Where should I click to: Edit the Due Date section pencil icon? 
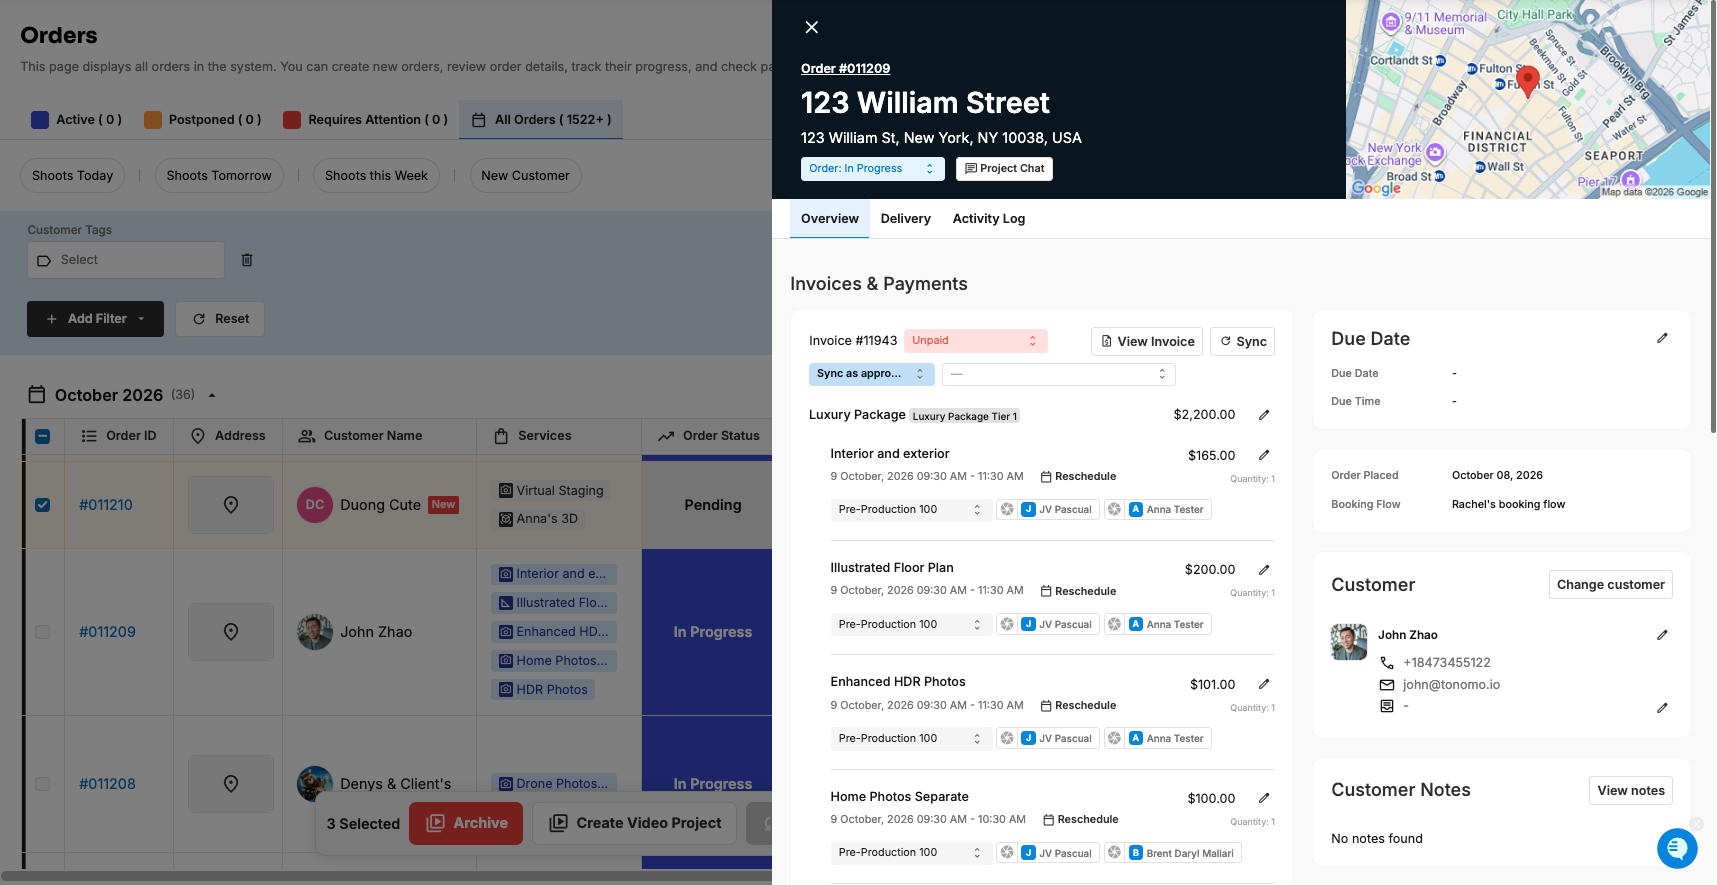[1662, 338]
